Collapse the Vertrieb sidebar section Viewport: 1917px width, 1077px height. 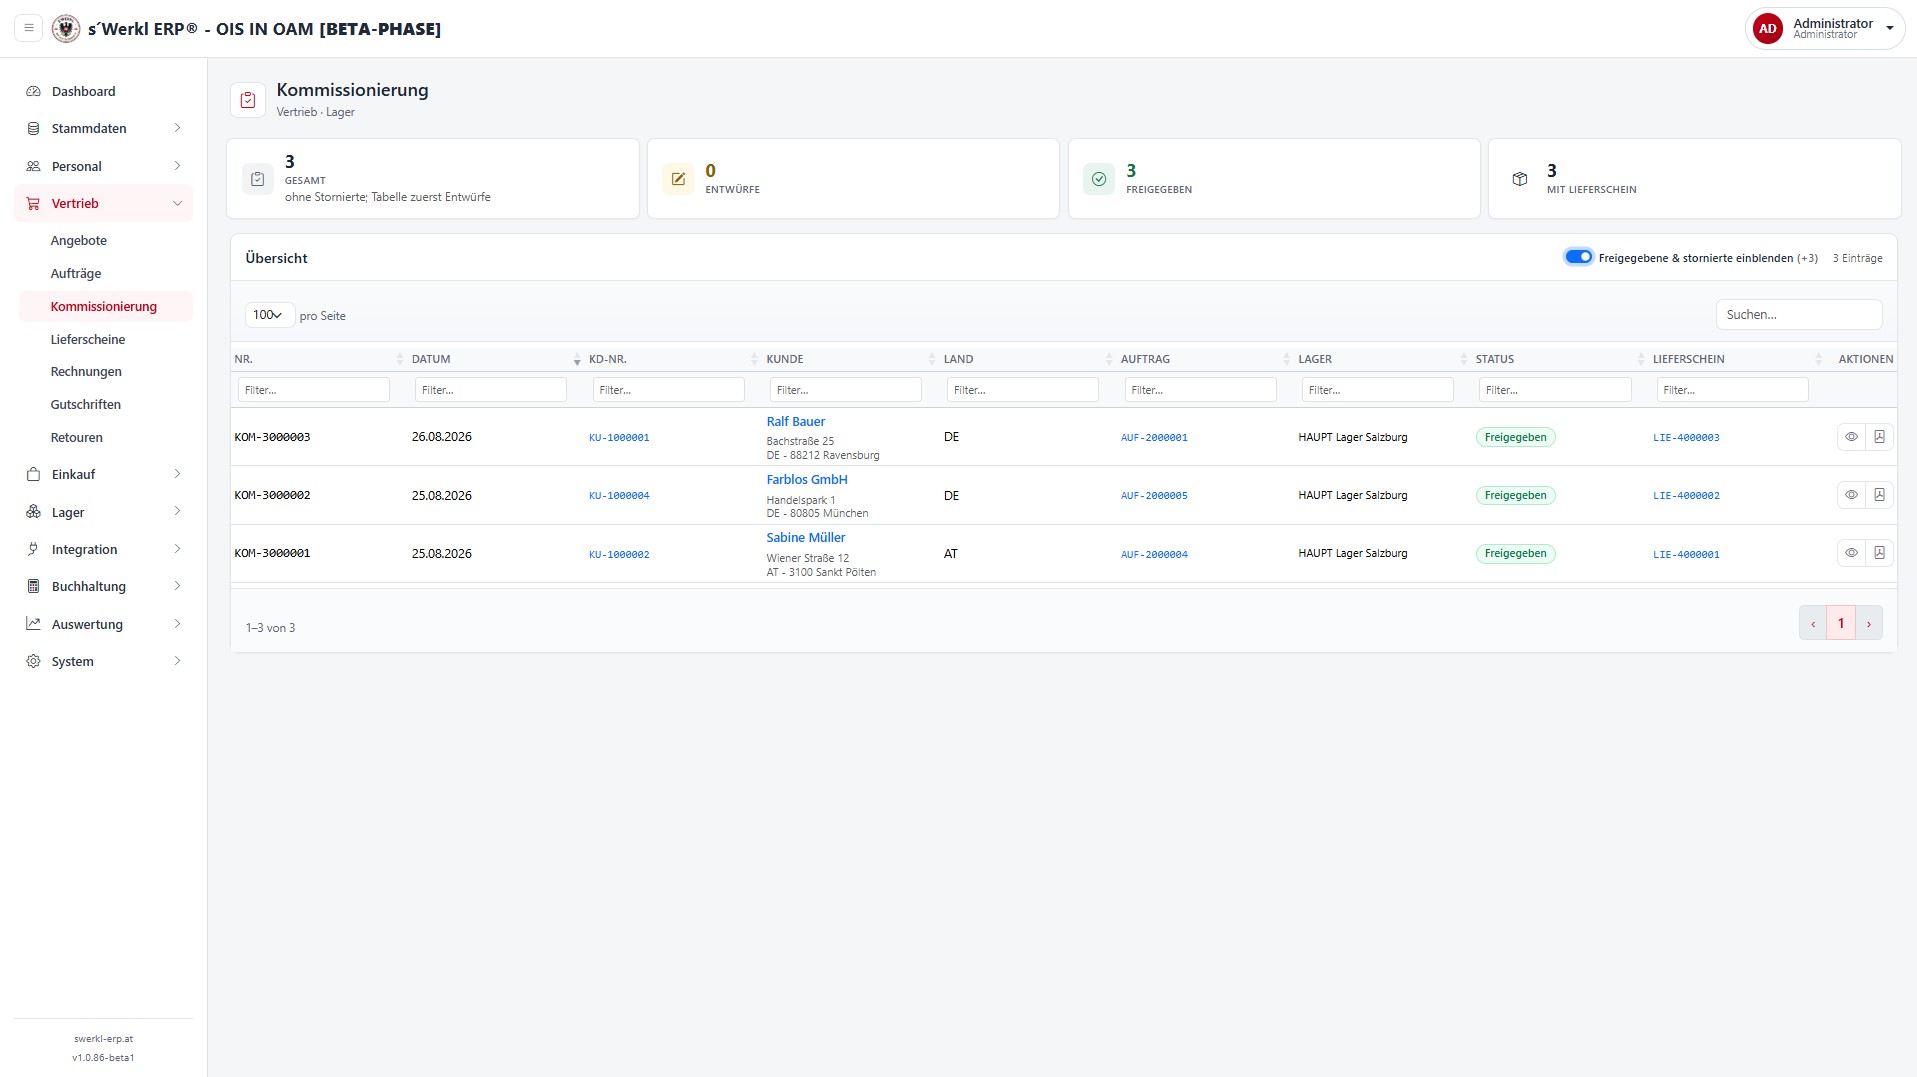tap(104, 203)
